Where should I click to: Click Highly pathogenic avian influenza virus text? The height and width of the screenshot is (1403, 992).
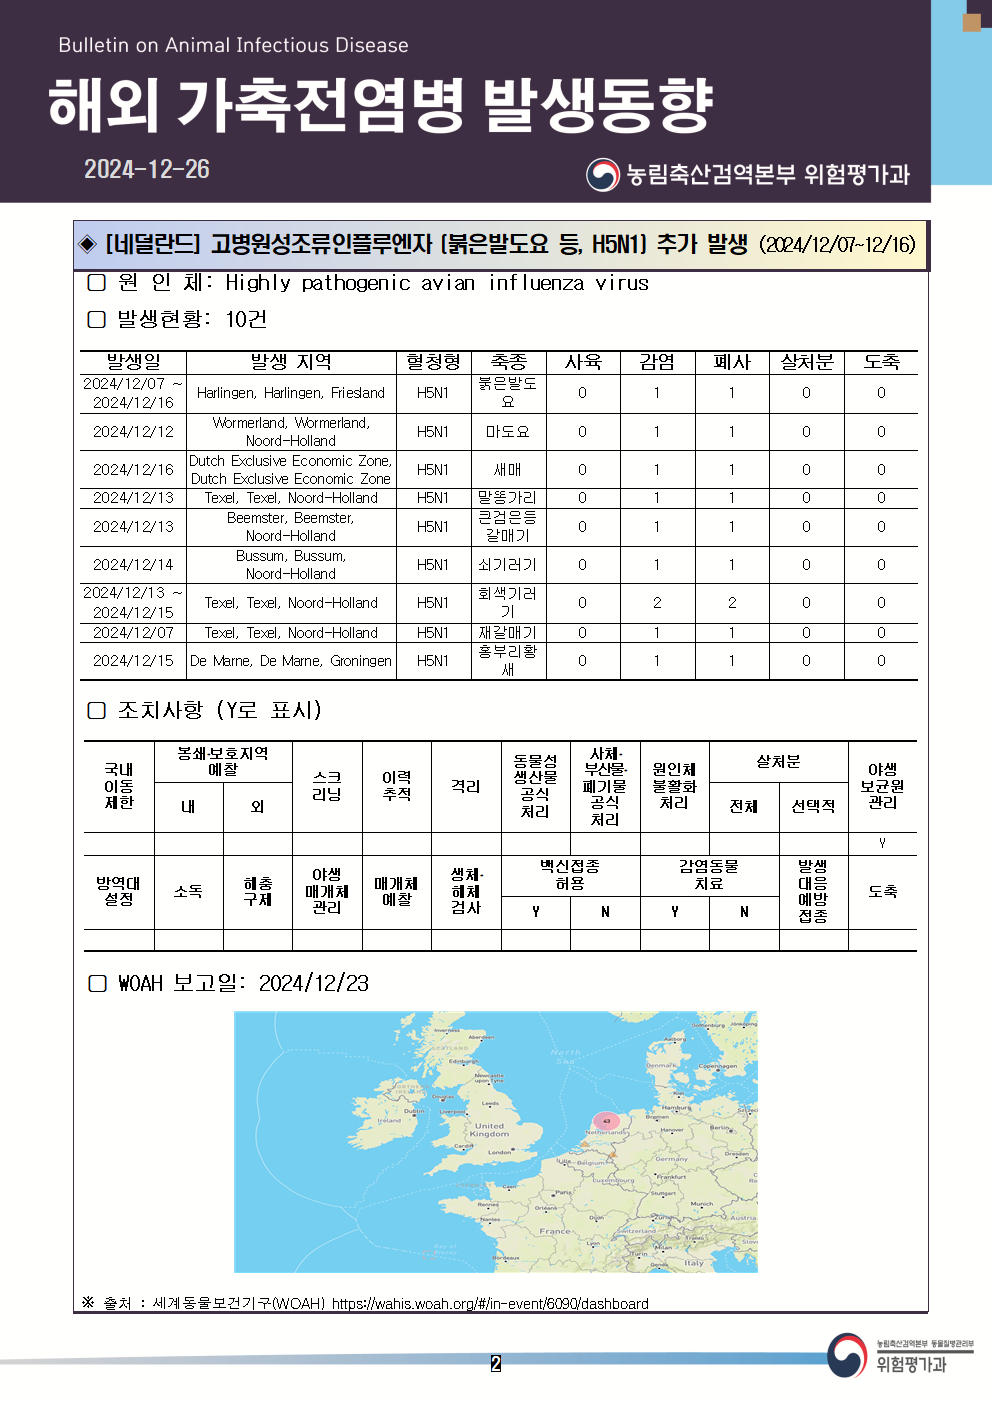pos(437,283)
